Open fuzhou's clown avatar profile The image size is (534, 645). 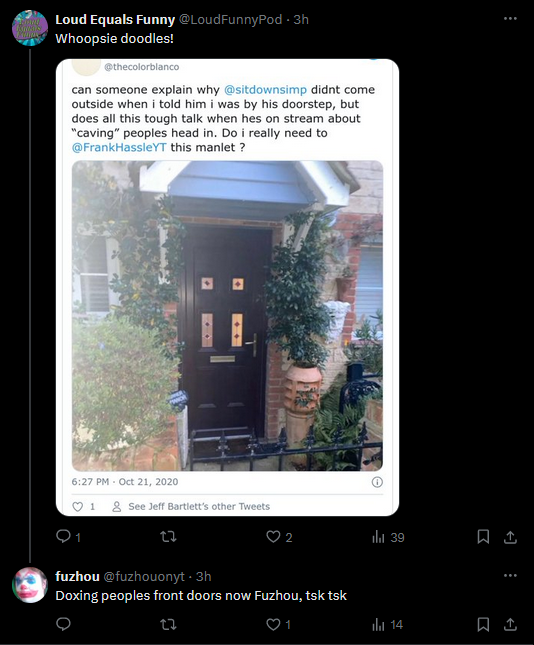[30, 585]
